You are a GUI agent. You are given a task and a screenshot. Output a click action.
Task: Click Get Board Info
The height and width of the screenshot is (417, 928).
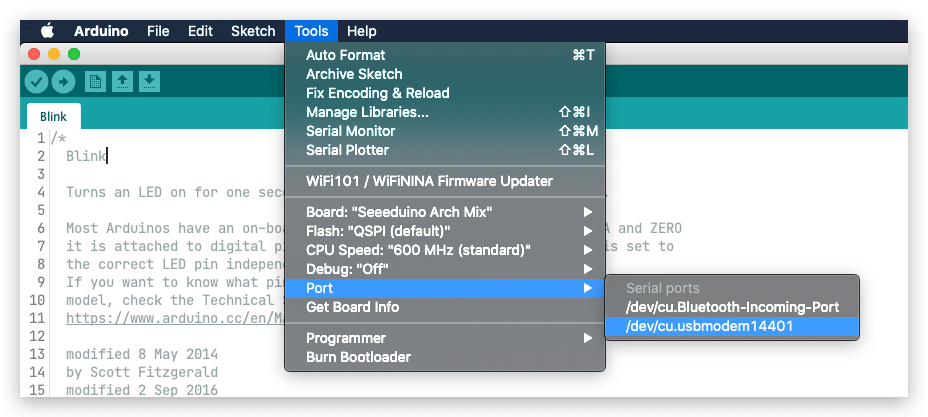[x=445, y=307]
